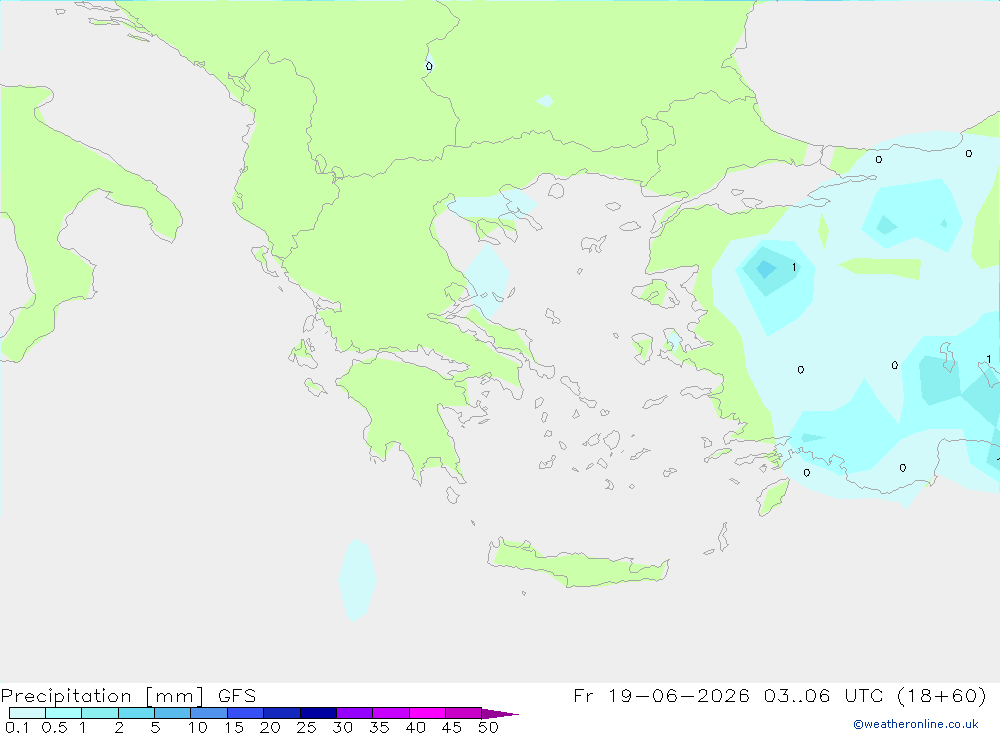Click the 25 mm dark navy swatch

tap(318, 713)
